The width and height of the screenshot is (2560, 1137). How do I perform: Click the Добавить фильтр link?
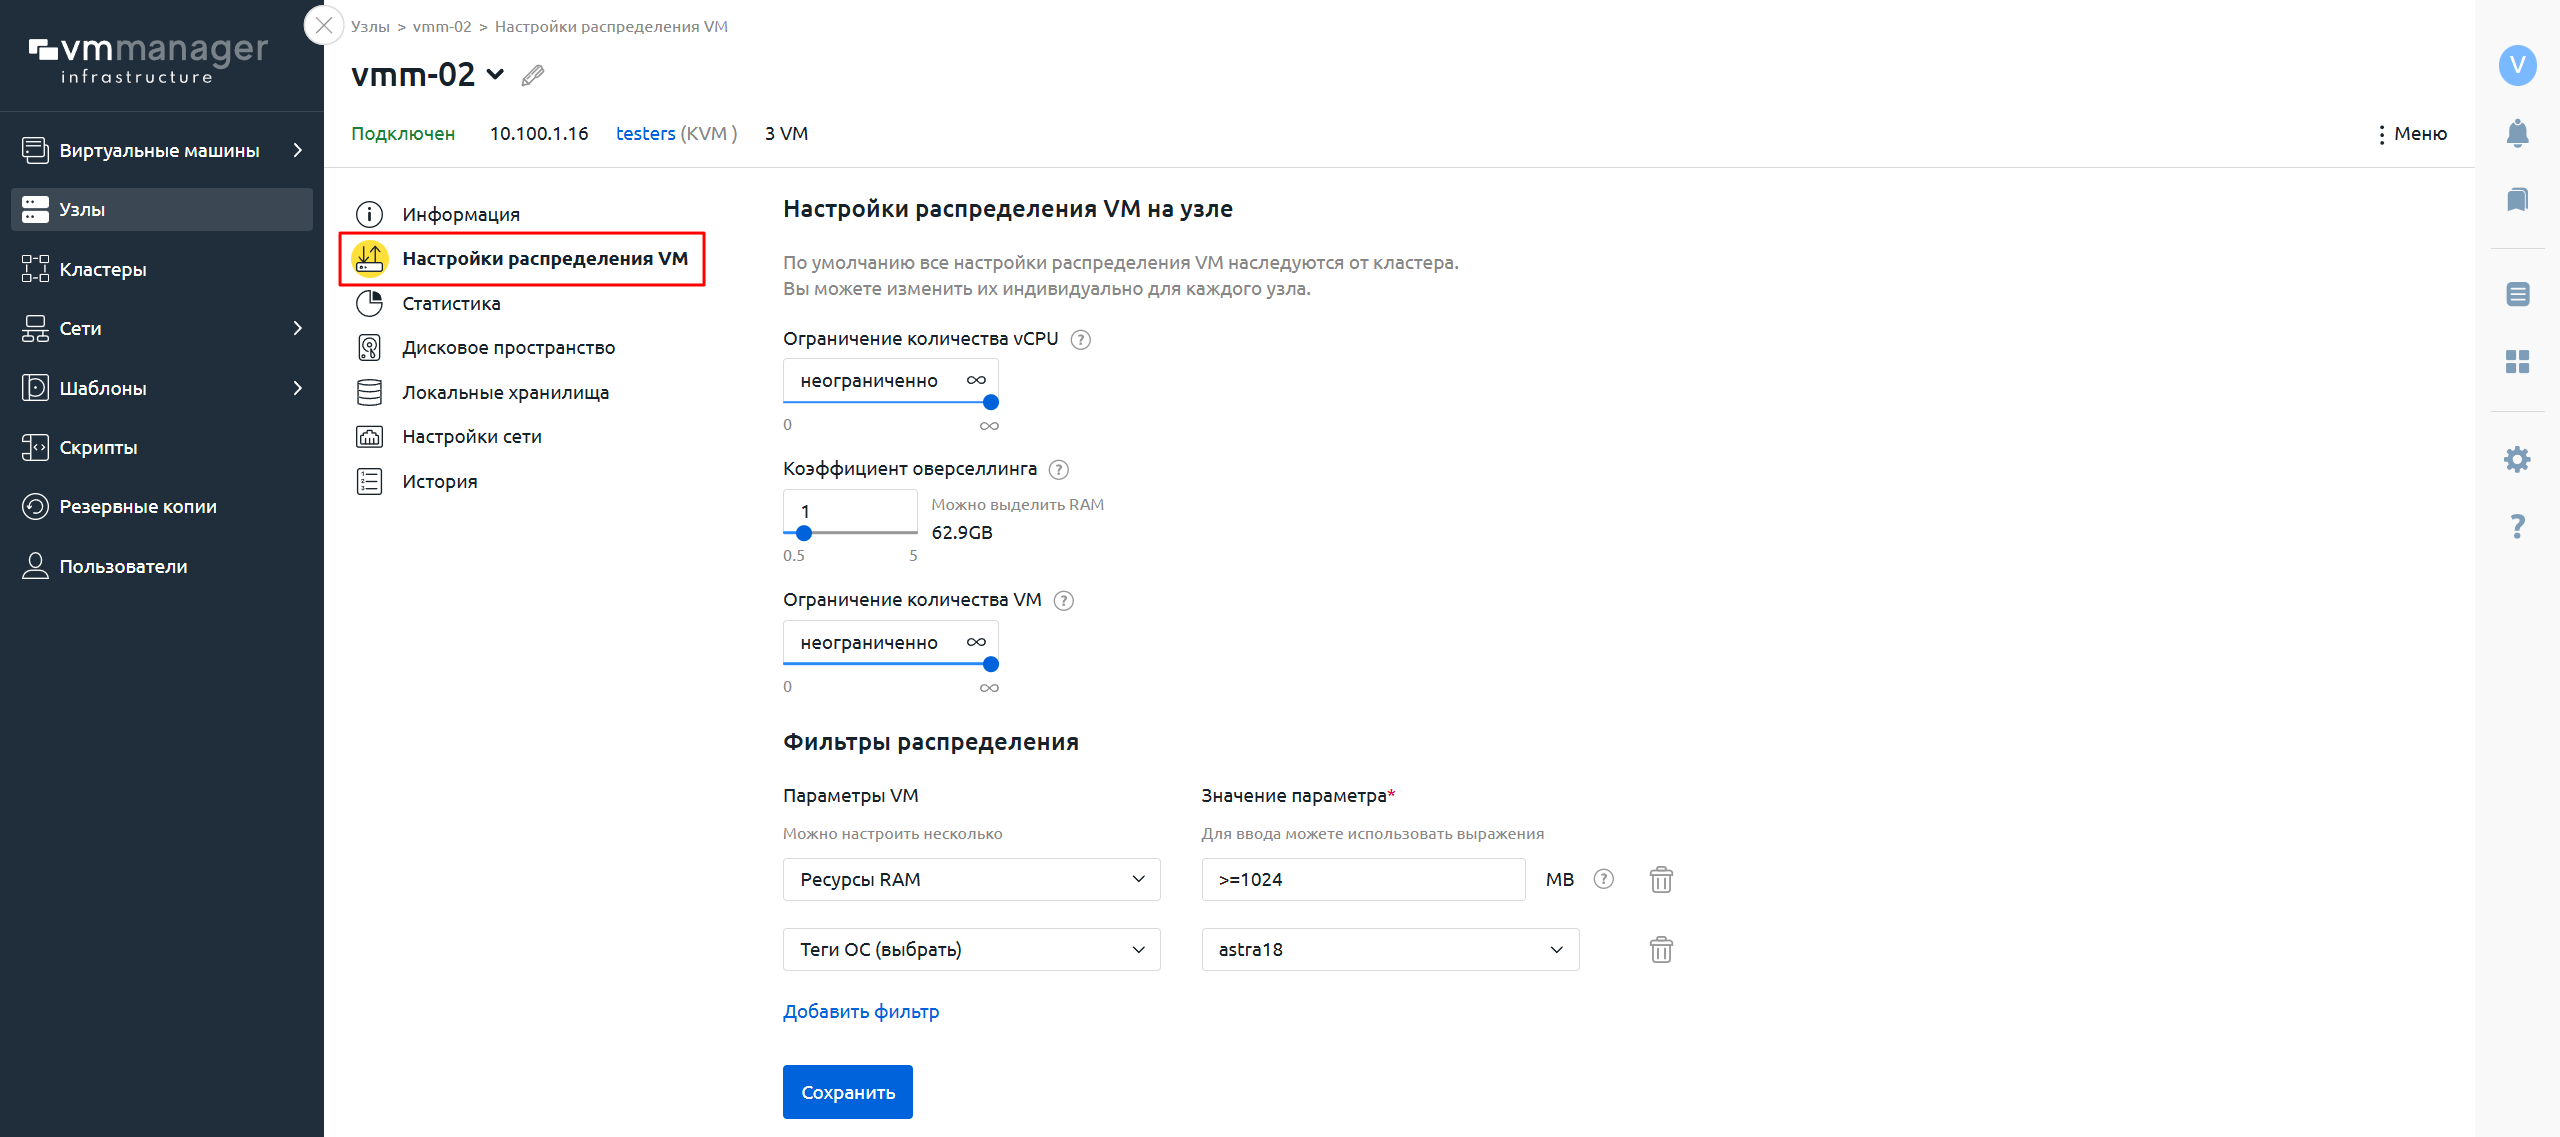861,1012
